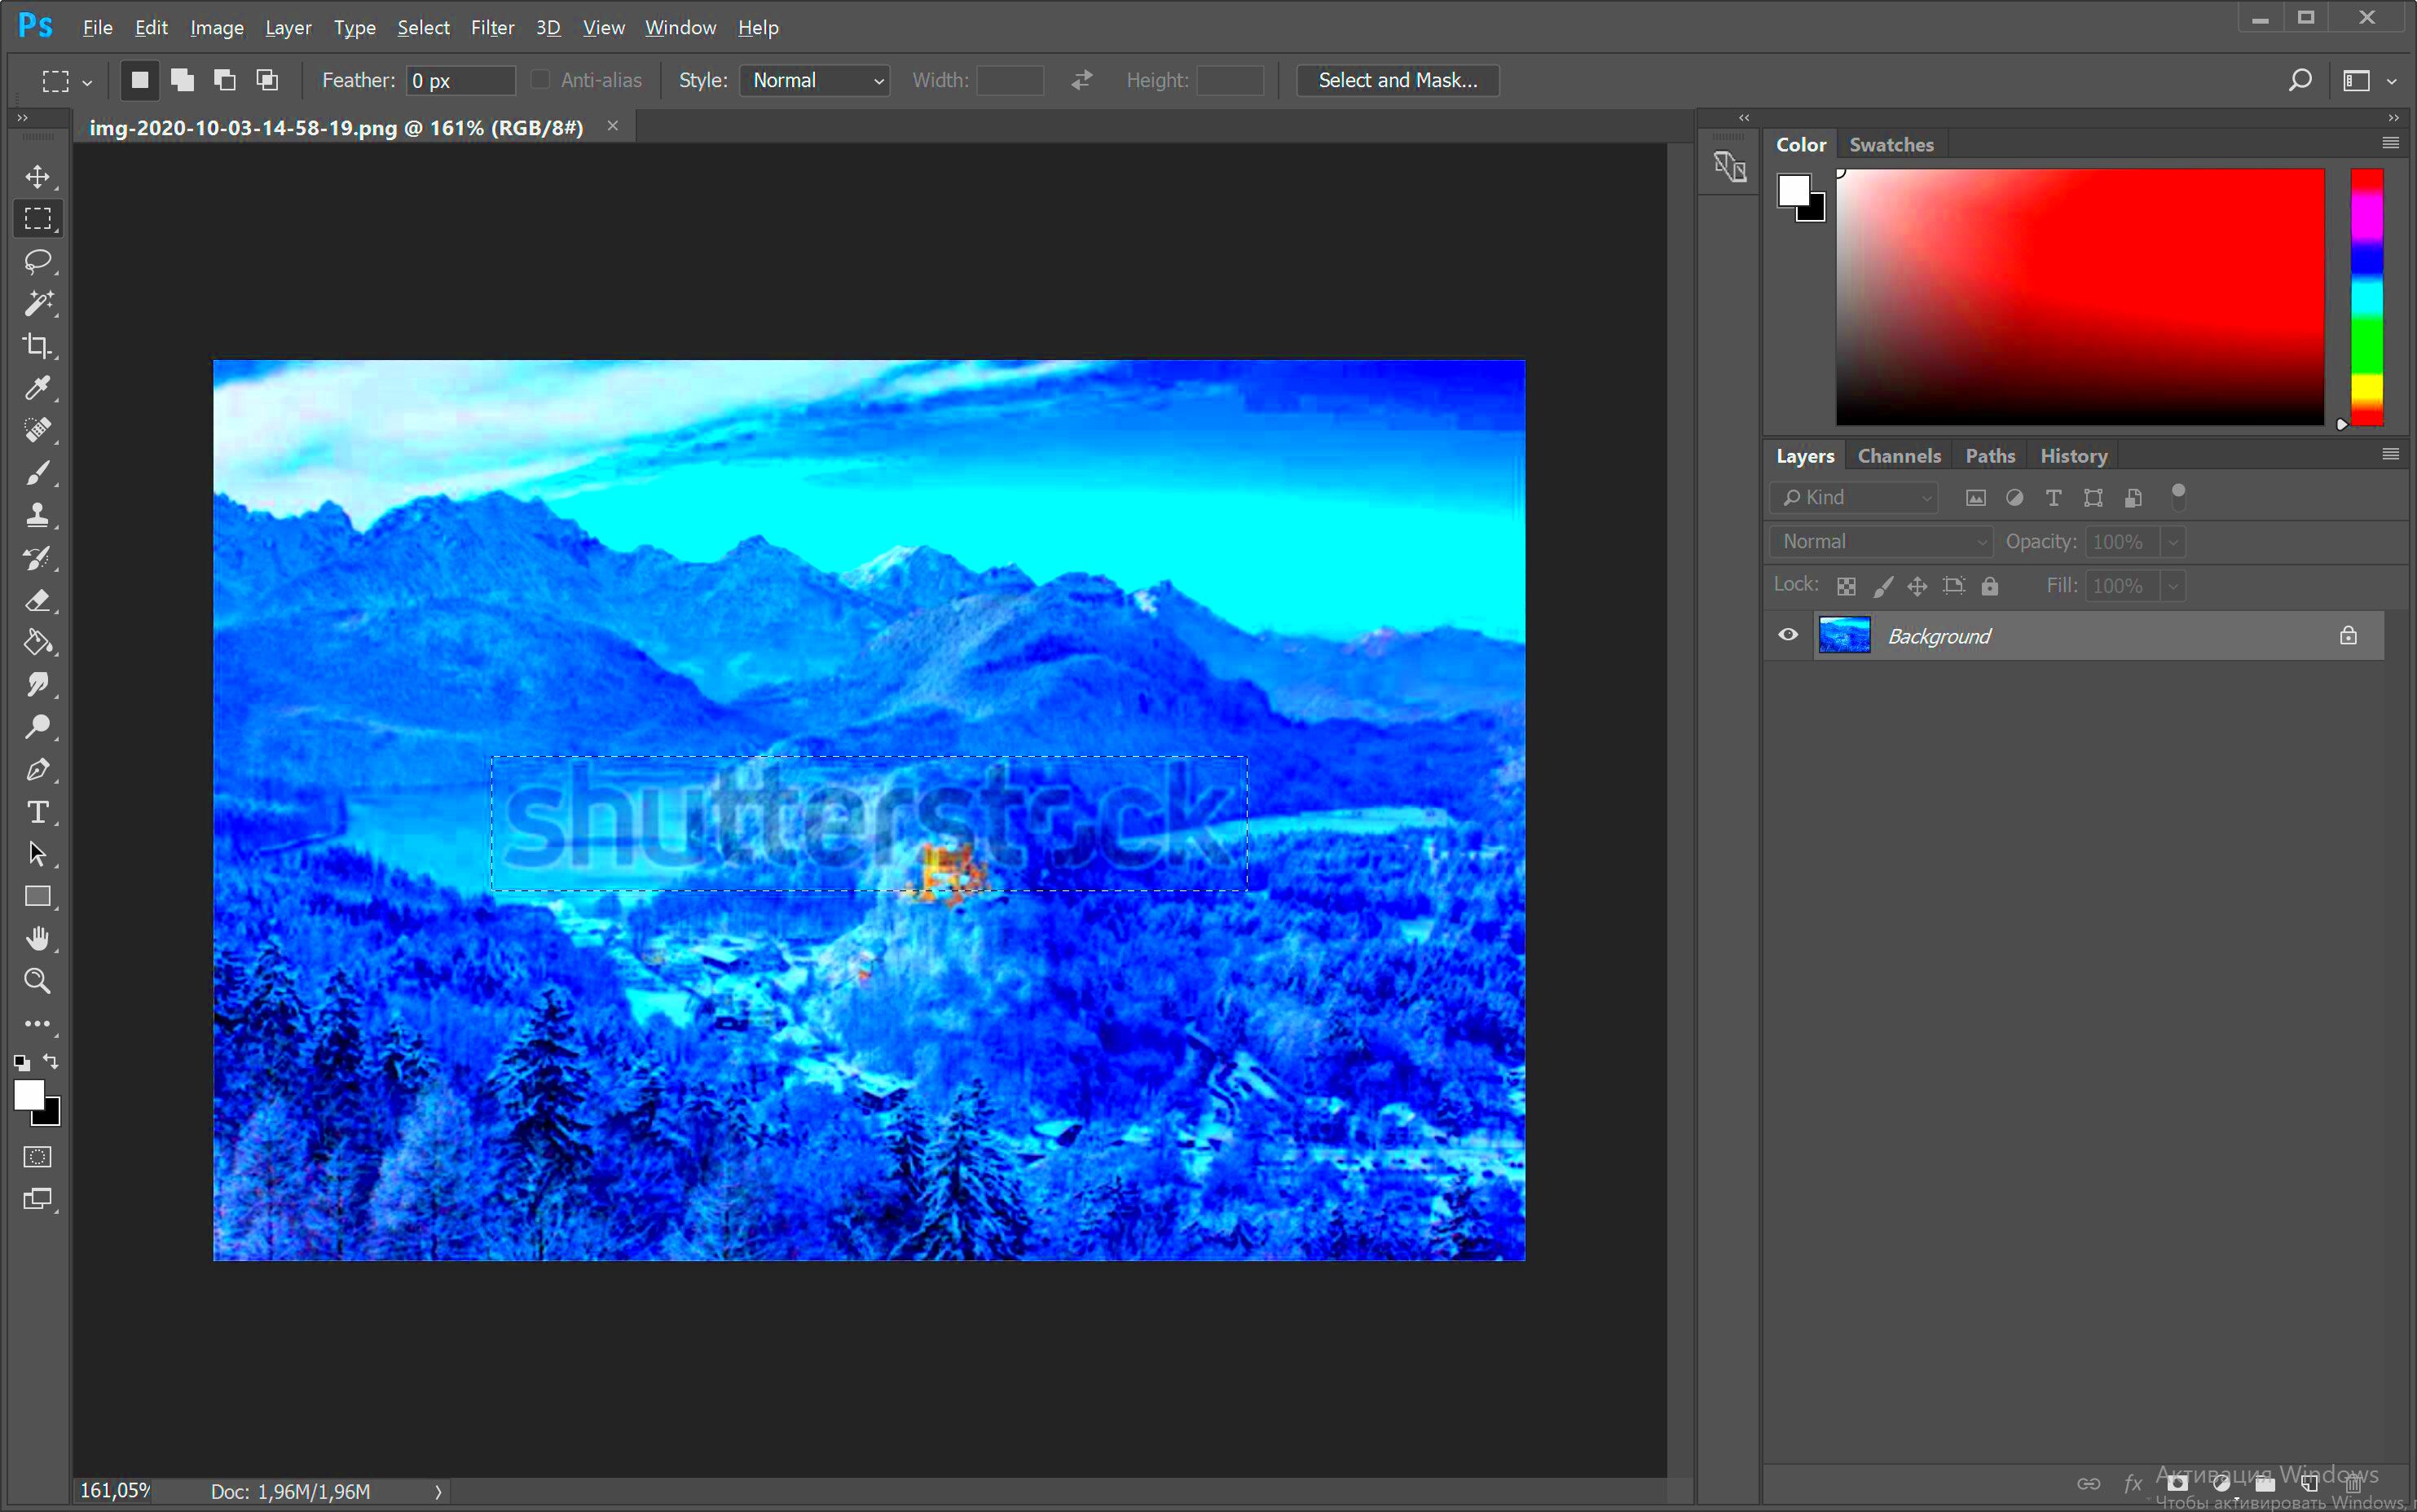
Task: Select the Move tool
Action: coord(38,176)
